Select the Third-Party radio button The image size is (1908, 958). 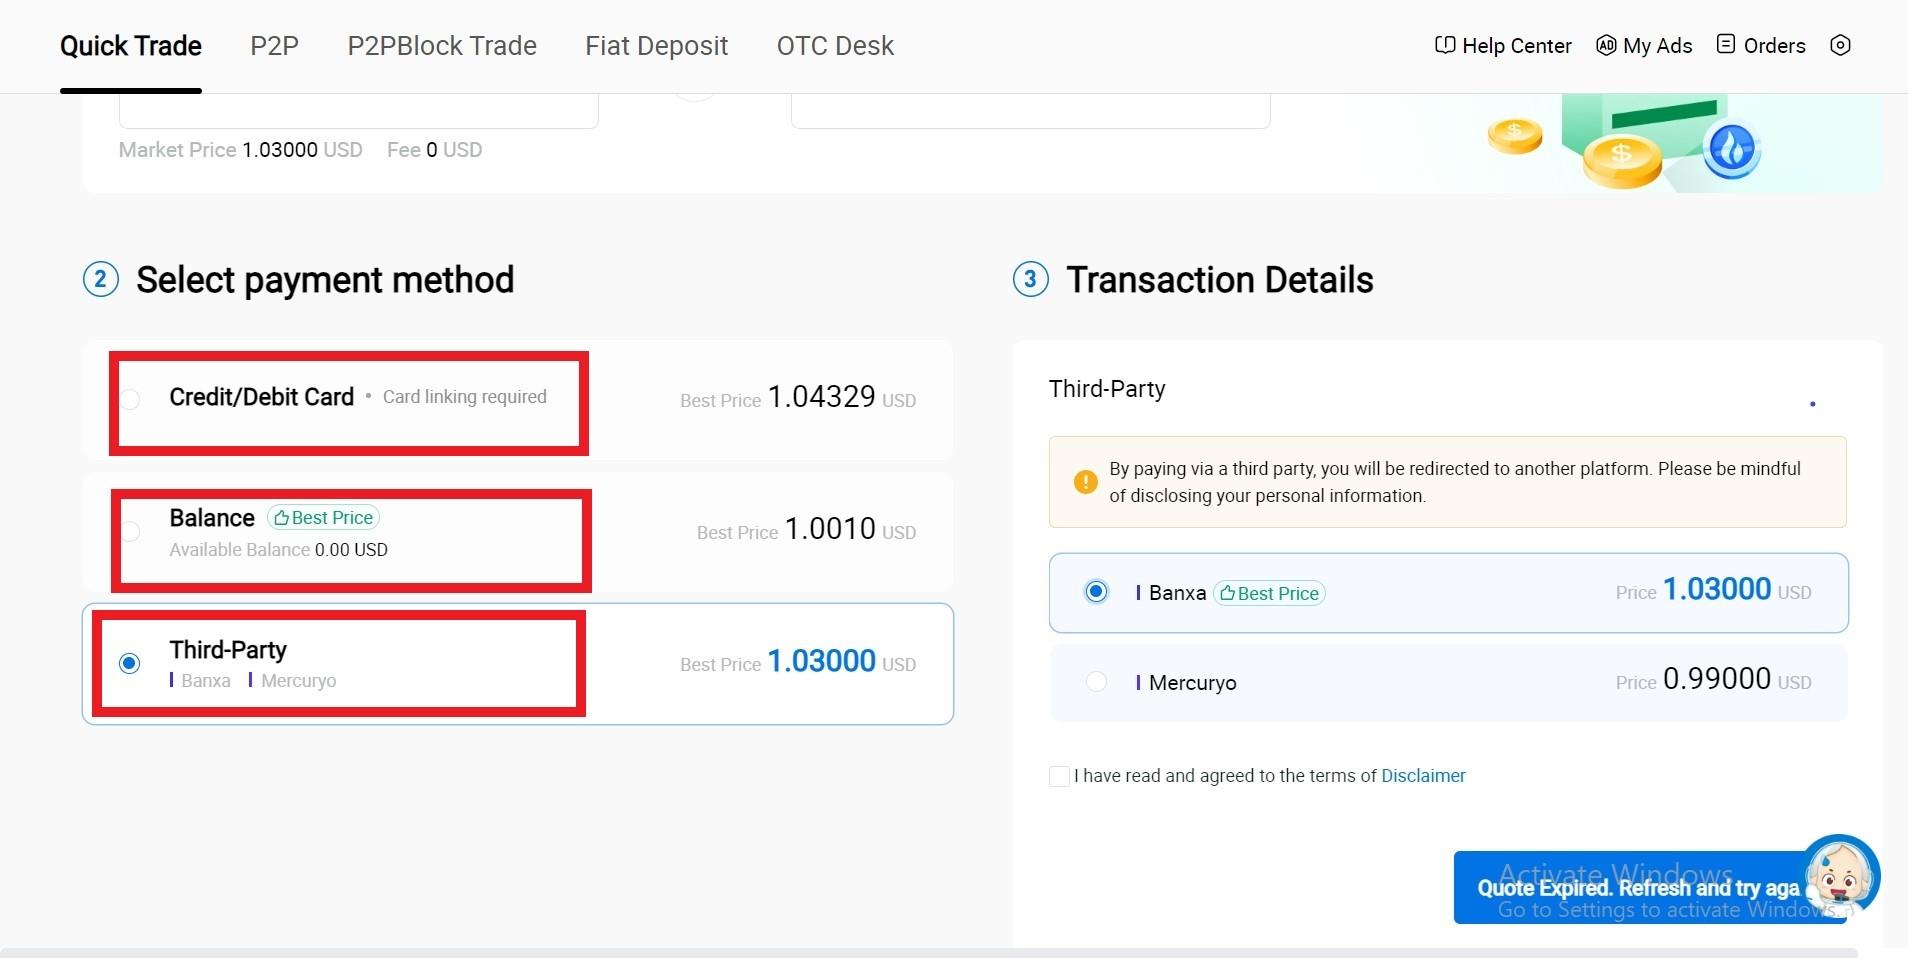[129, 663]
